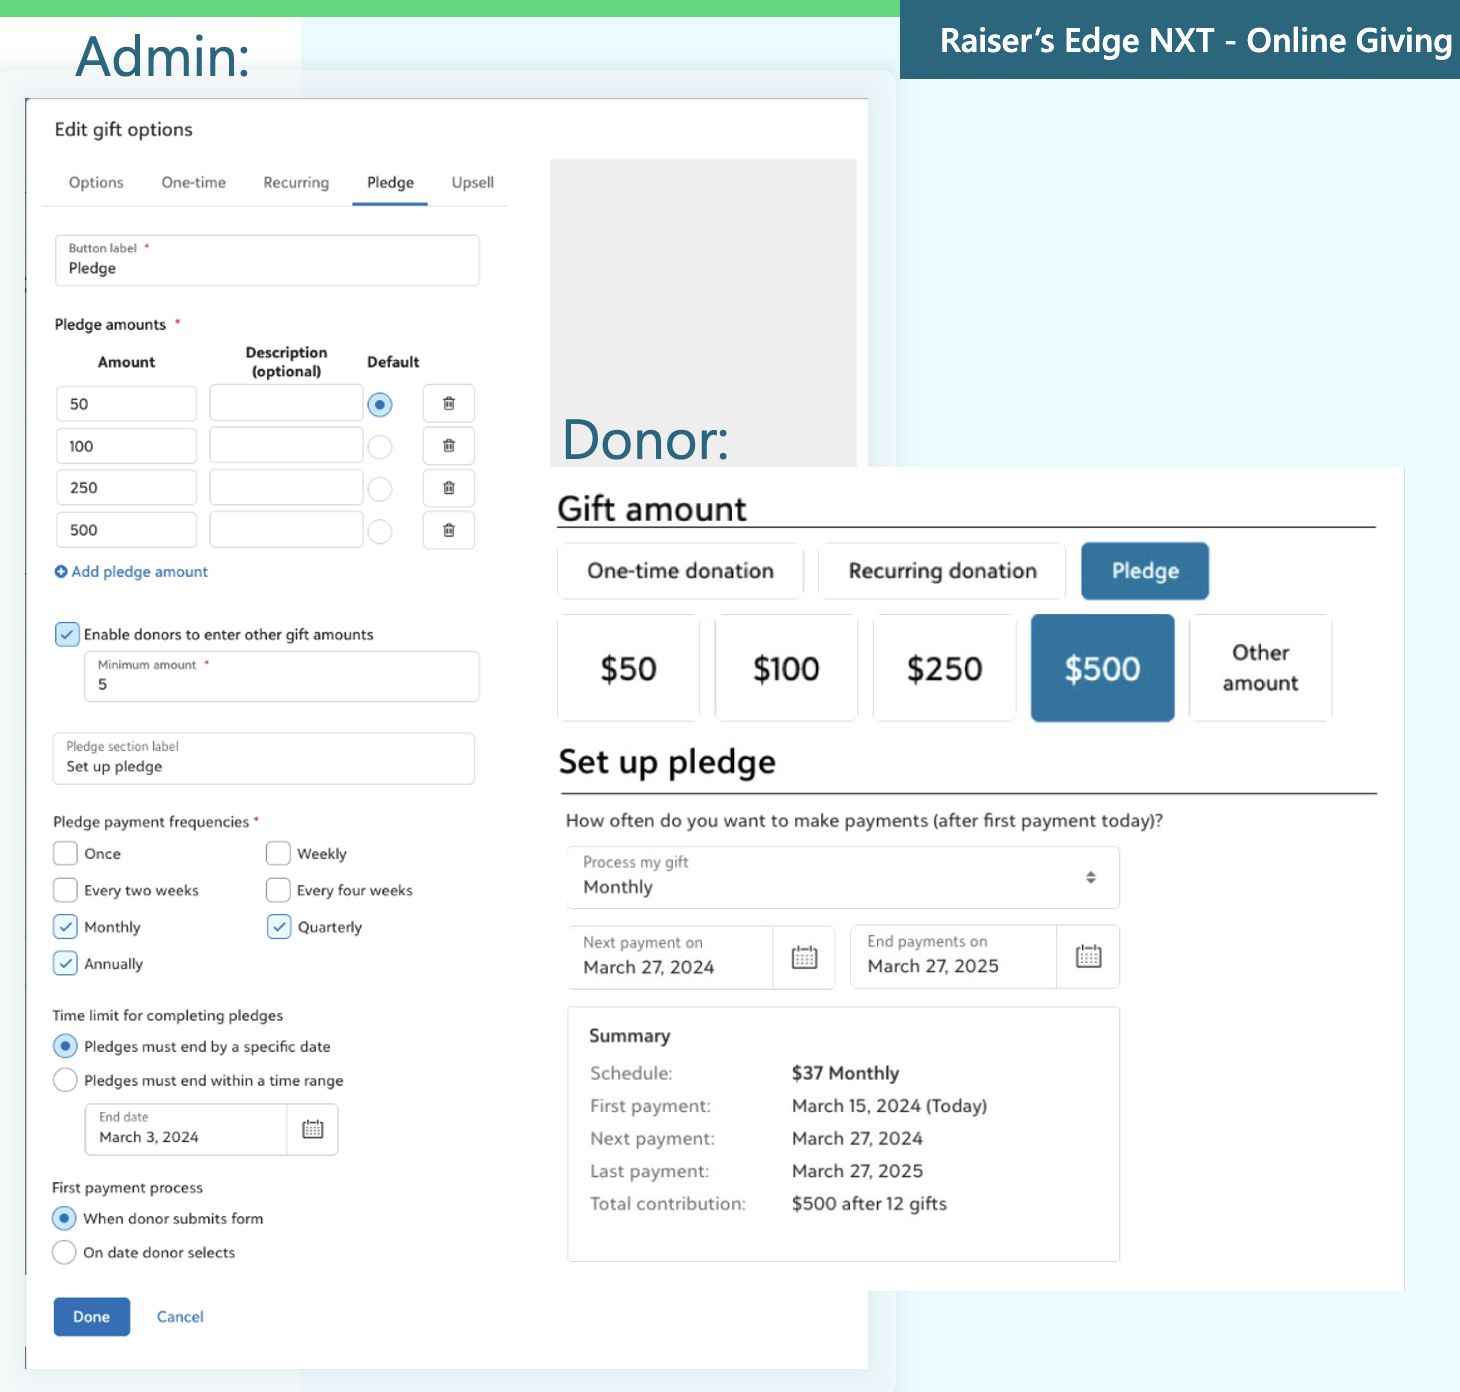Delete the 100 pledge amount row
Screen dimensions: 1460x1392
tap(448, 445)
